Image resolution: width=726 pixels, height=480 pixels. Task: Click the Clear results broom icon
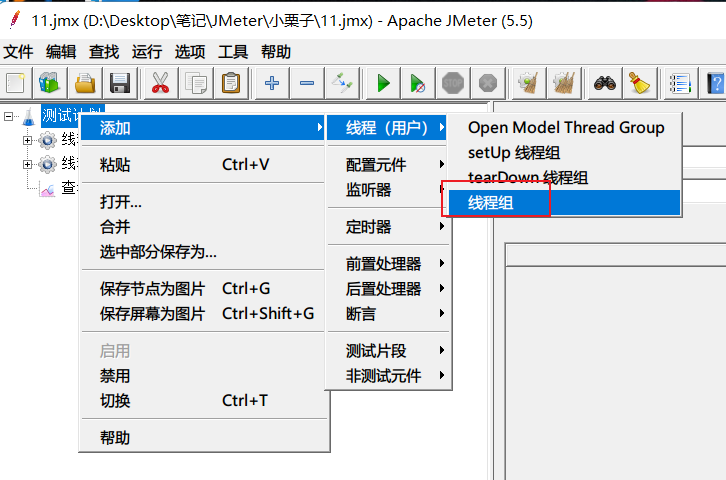point(529,83)
